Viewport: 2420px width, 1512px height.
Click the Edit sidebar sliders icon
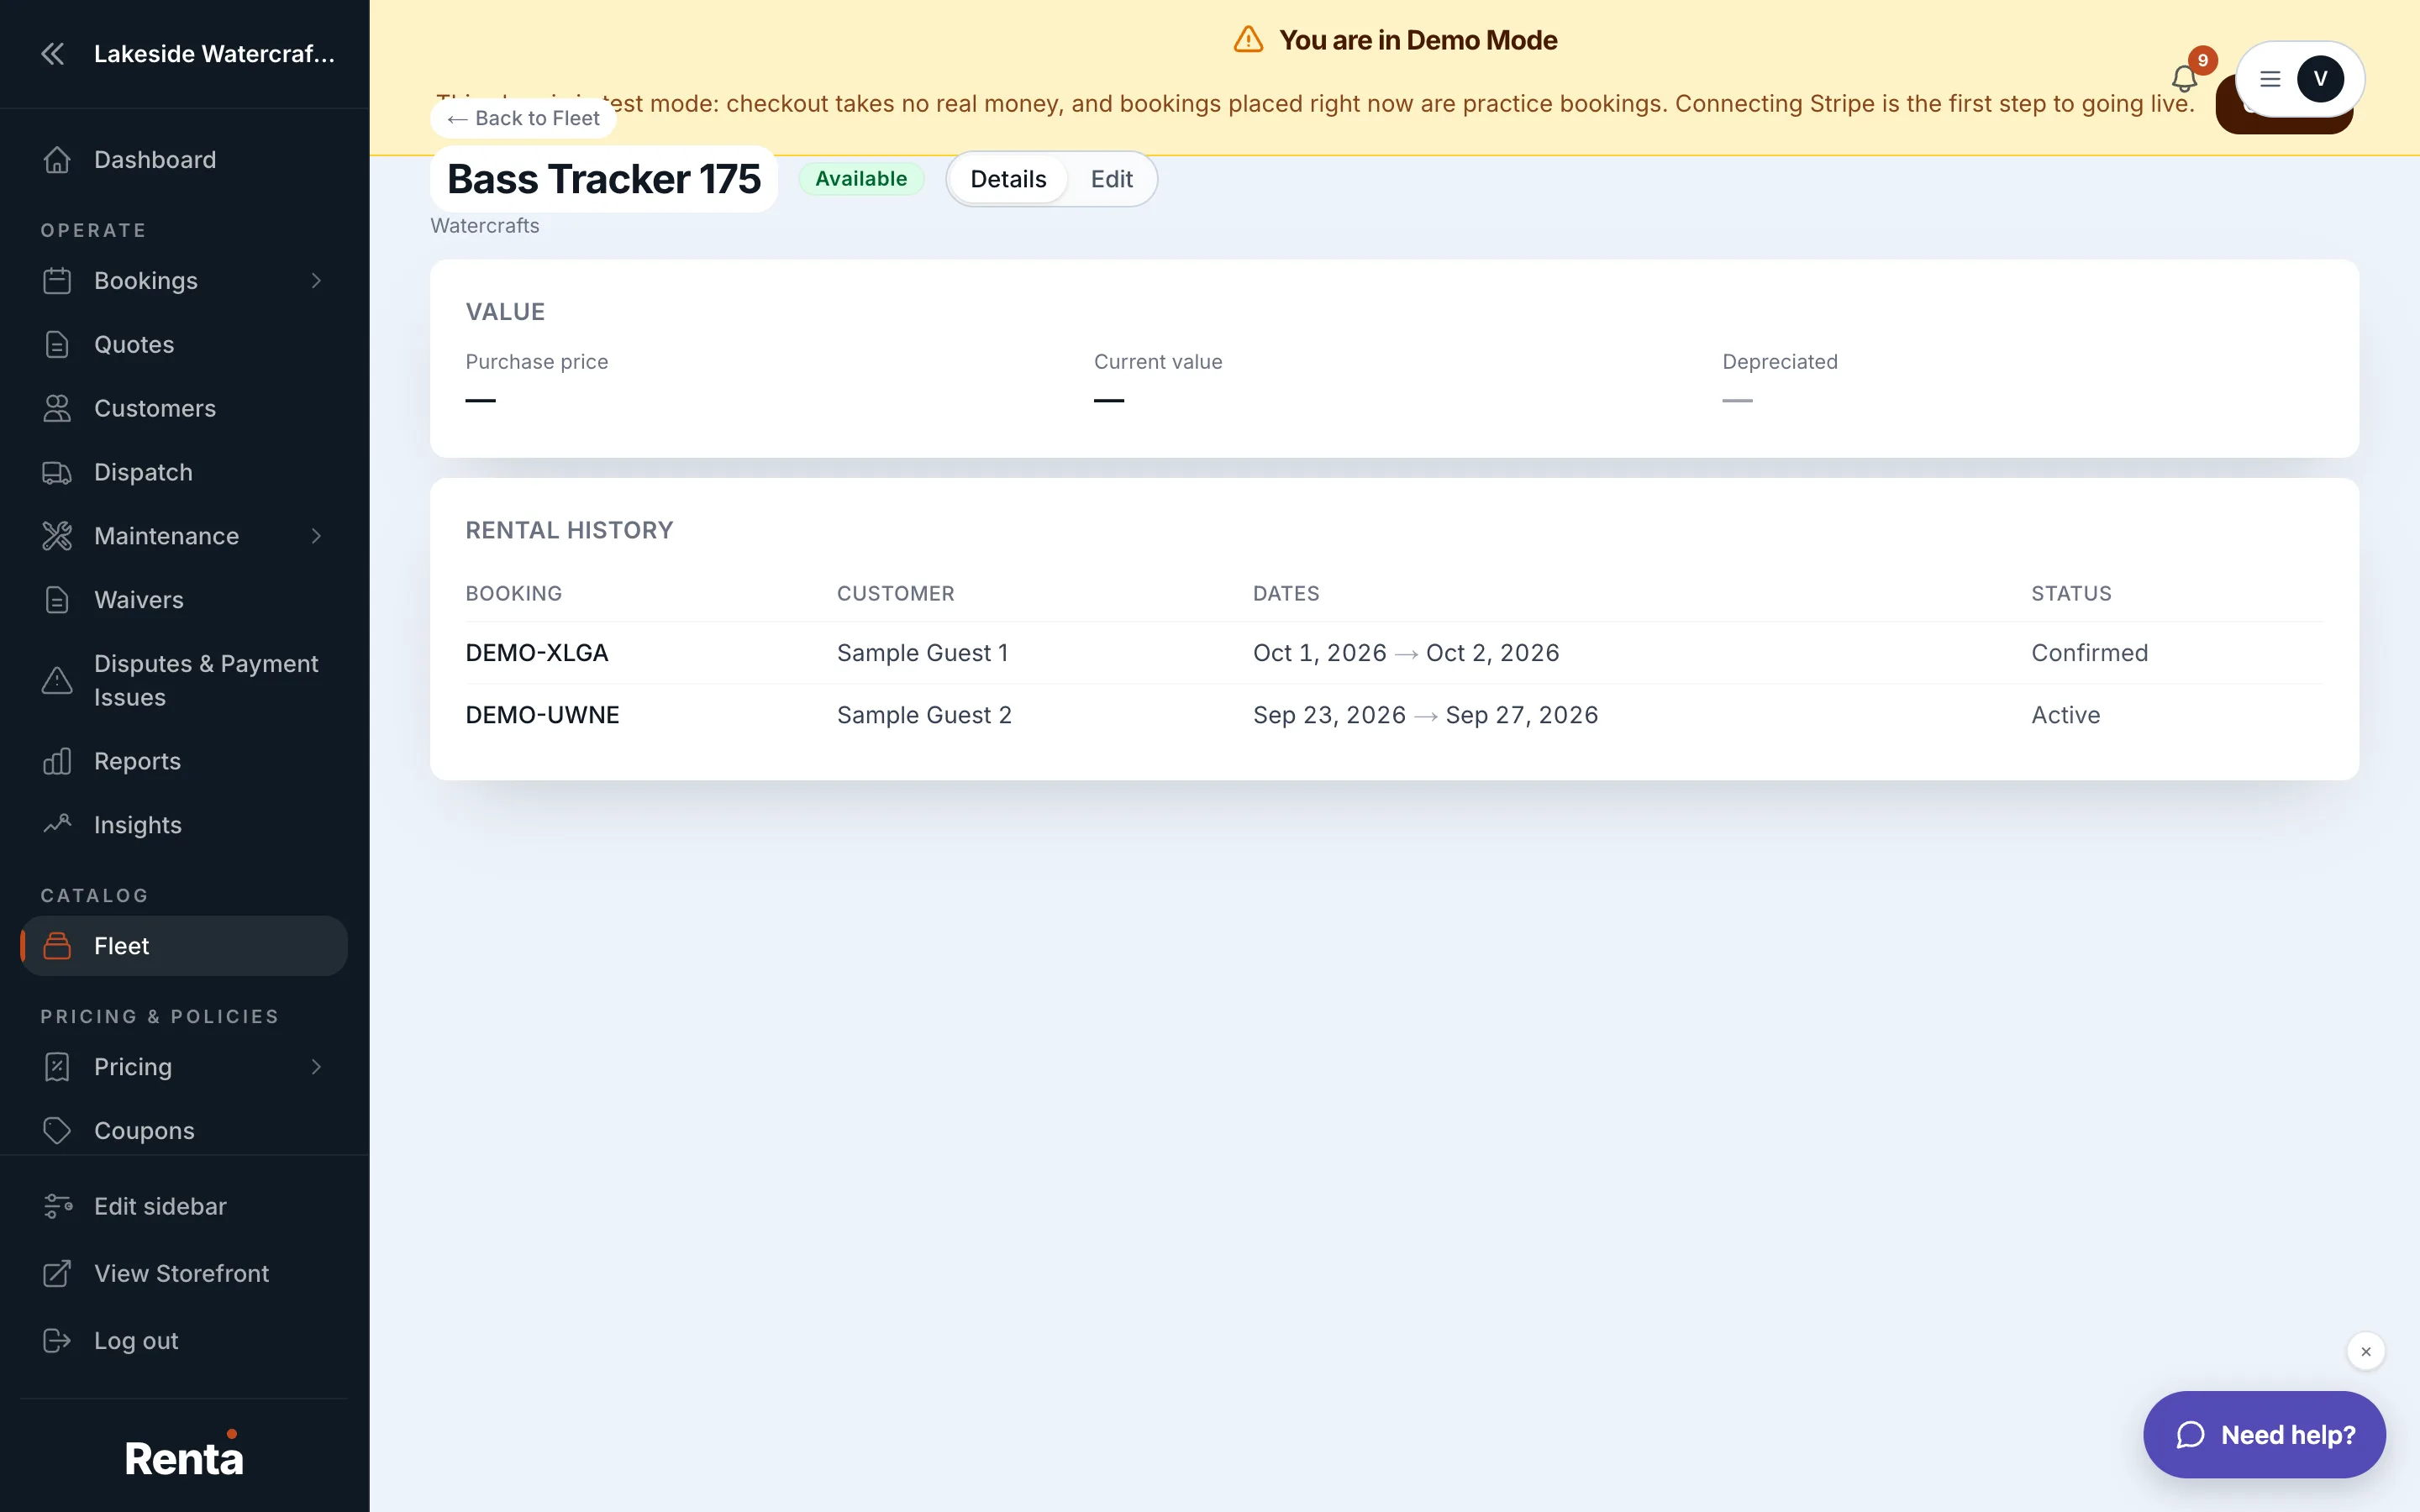click(x=57, y=1206)
